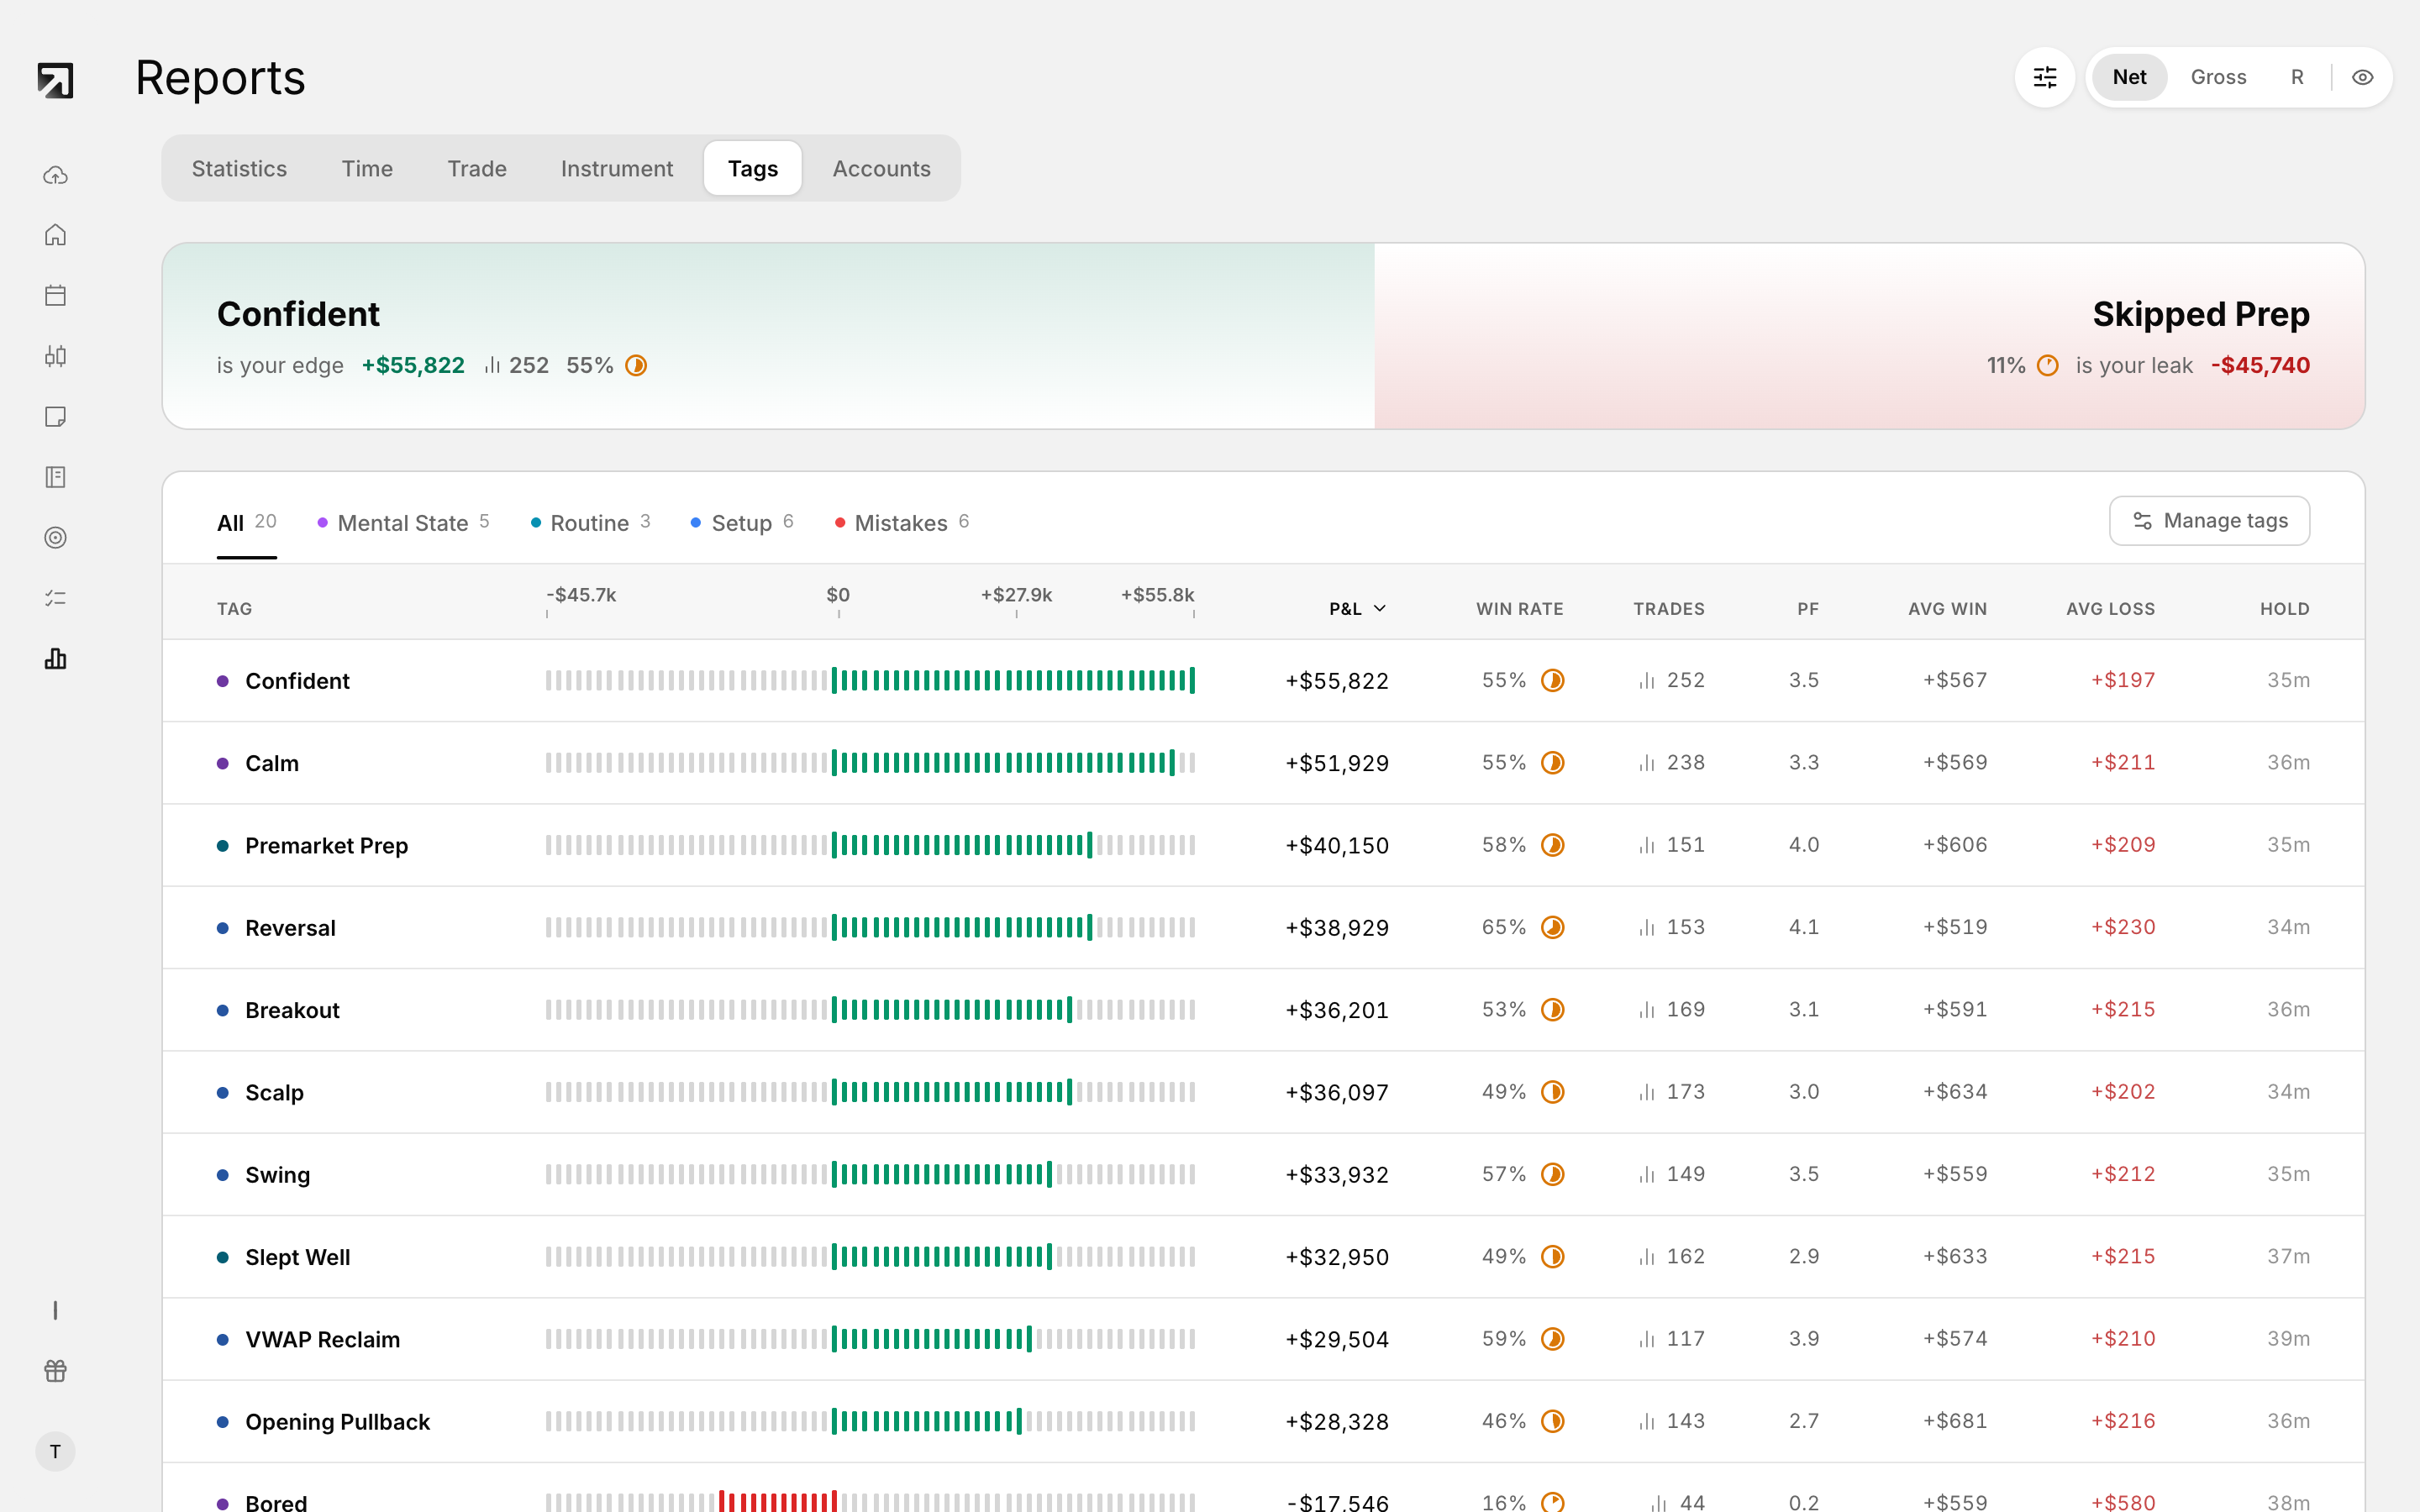Switch values to R multiple
Image resolution: width=2420 pixels, height=1512 pixels.
2297,77
